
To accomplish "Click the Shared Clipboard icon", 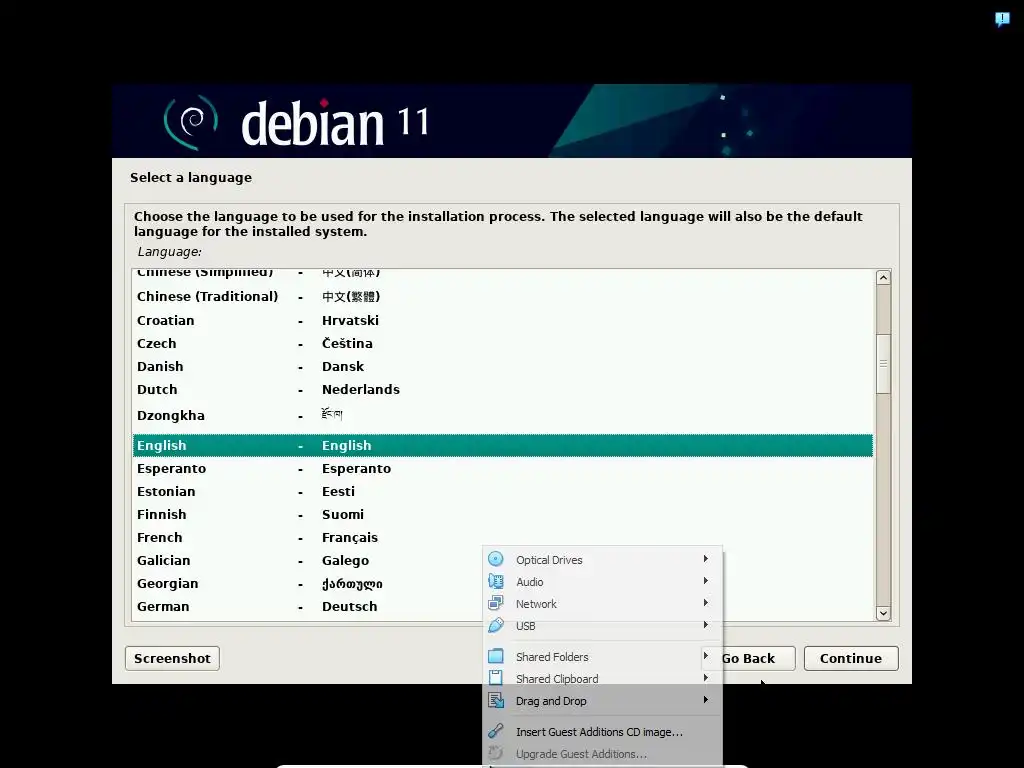I will tap(496, 679).
